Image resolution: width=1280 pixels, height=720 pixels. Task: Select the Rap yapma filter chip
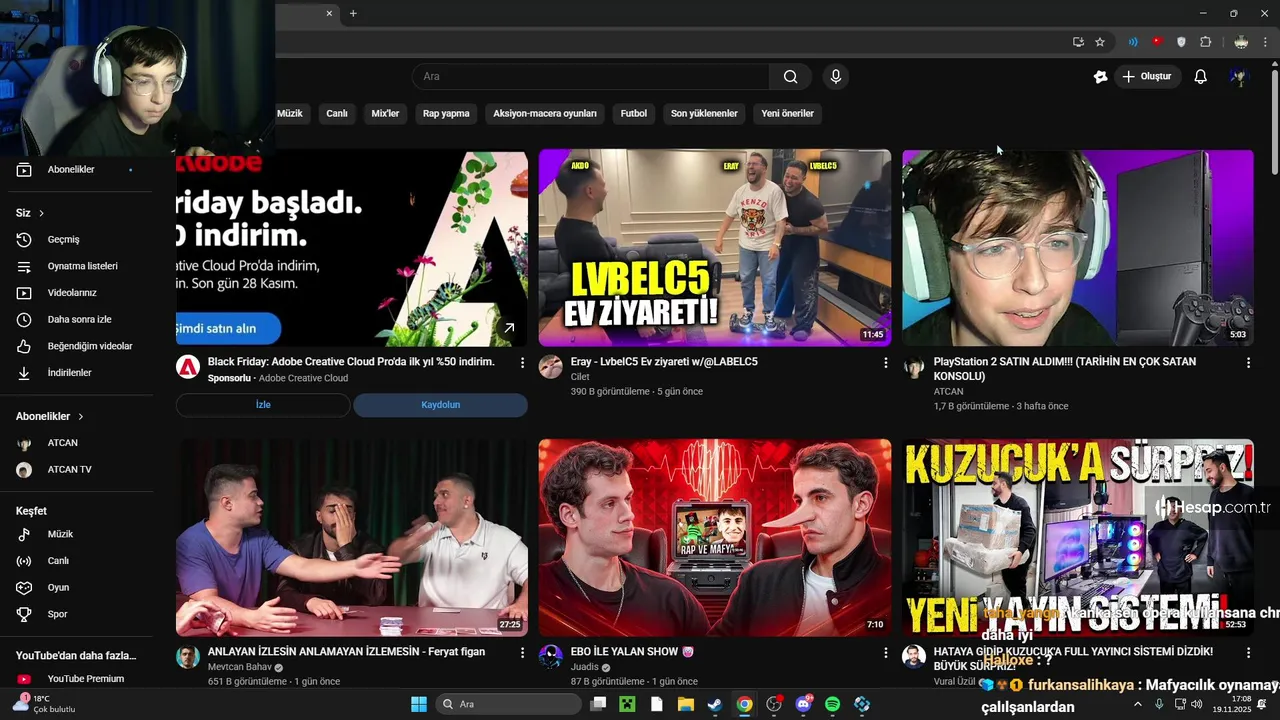point(446,114)
